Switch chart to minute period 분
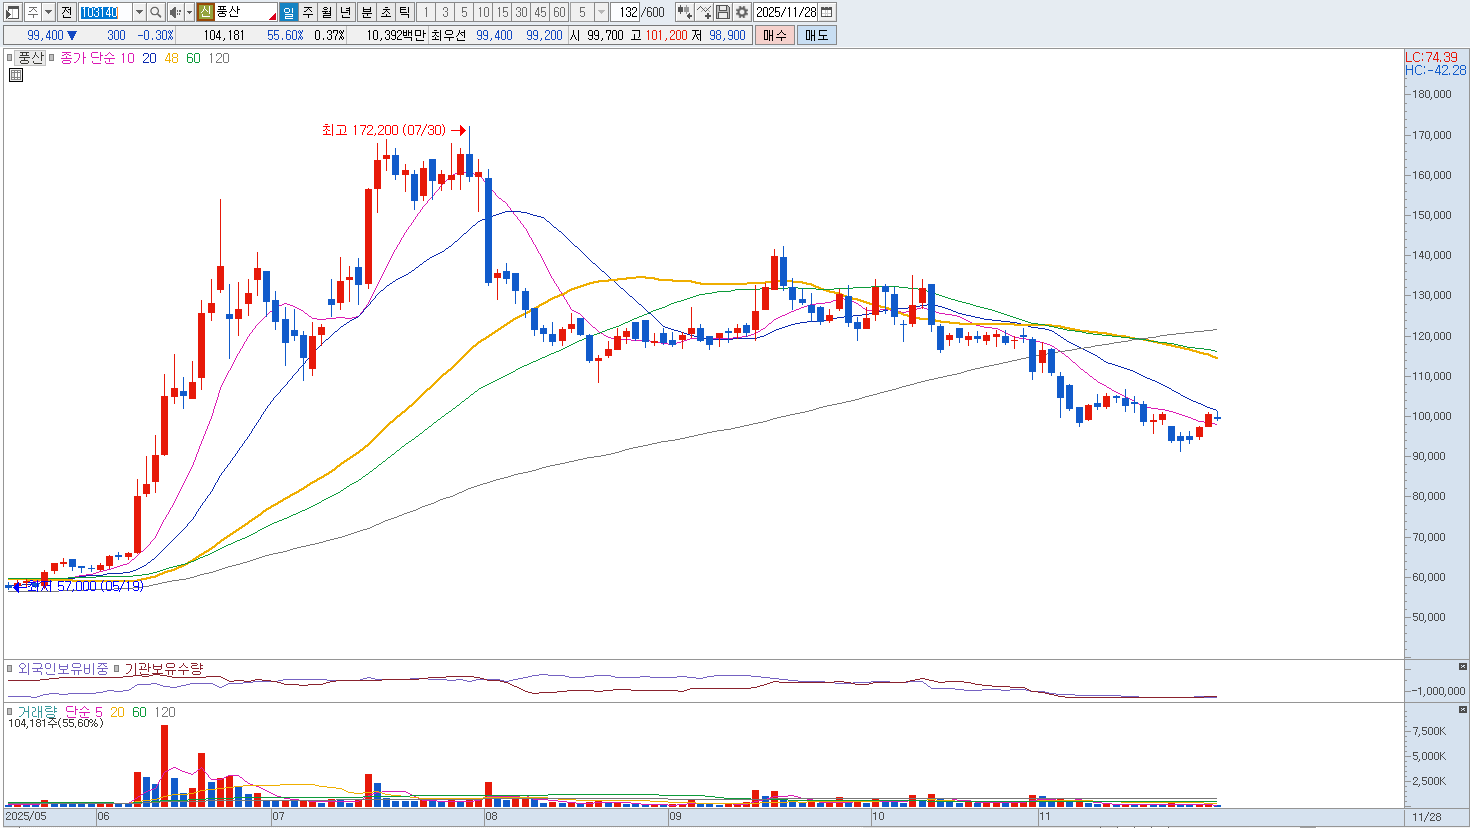Screen dimensions: 1470x828 point(366,12)
